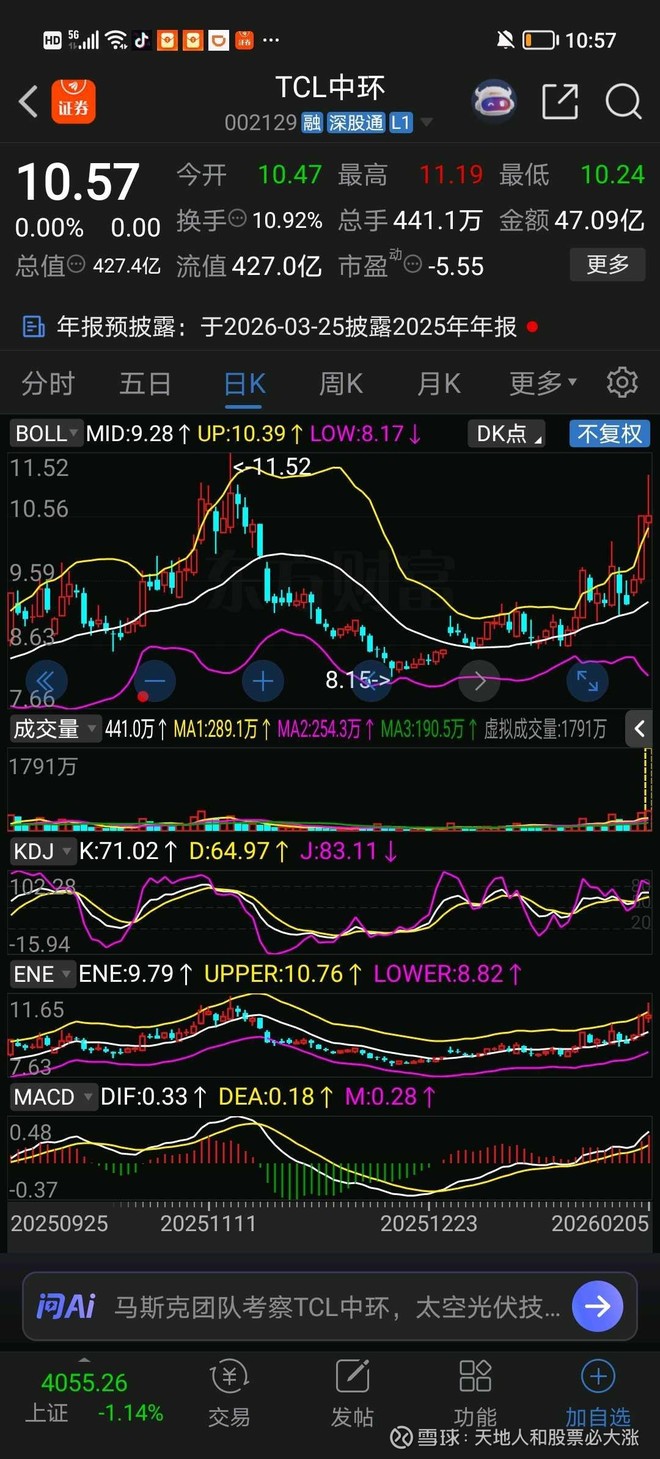Tap 今开 value 10.47
The image size is (660, 1459).
pyautogui.click(x=289, y=175)
